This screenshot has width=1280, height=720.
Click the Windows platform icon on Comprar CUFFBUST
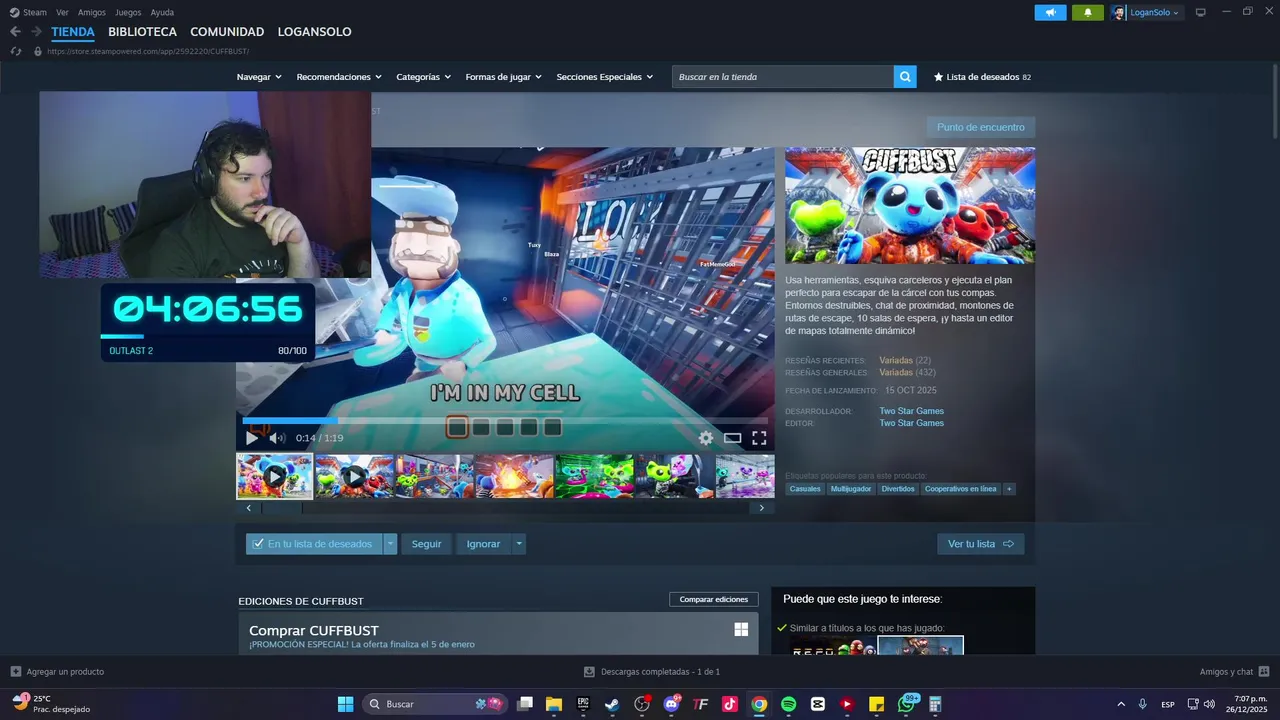point(741,629)
